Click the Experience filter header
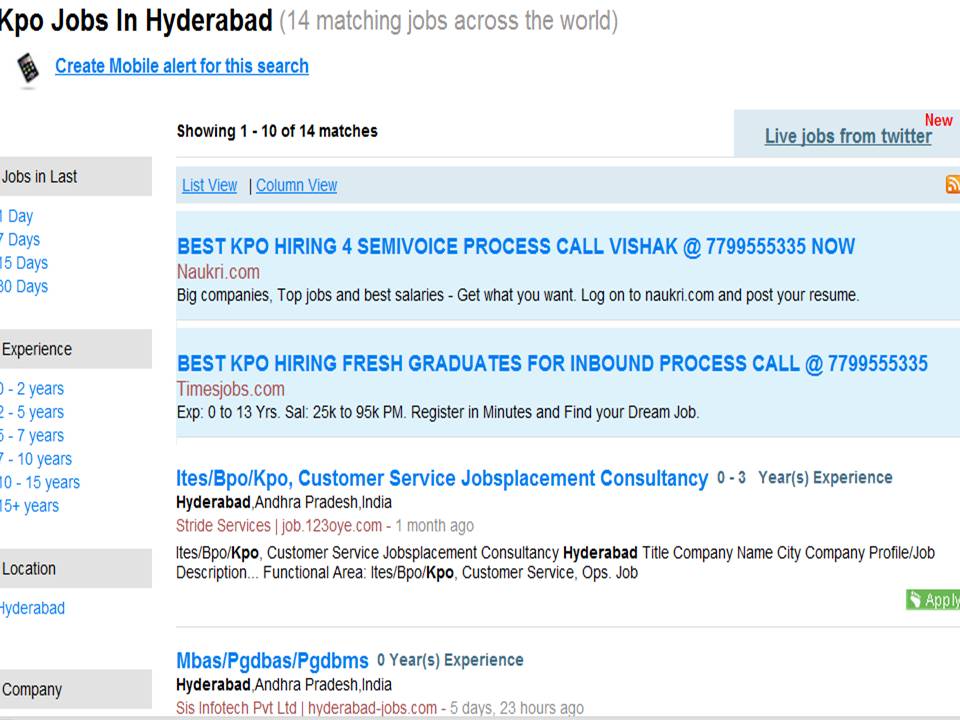 (x=76, y=349)
